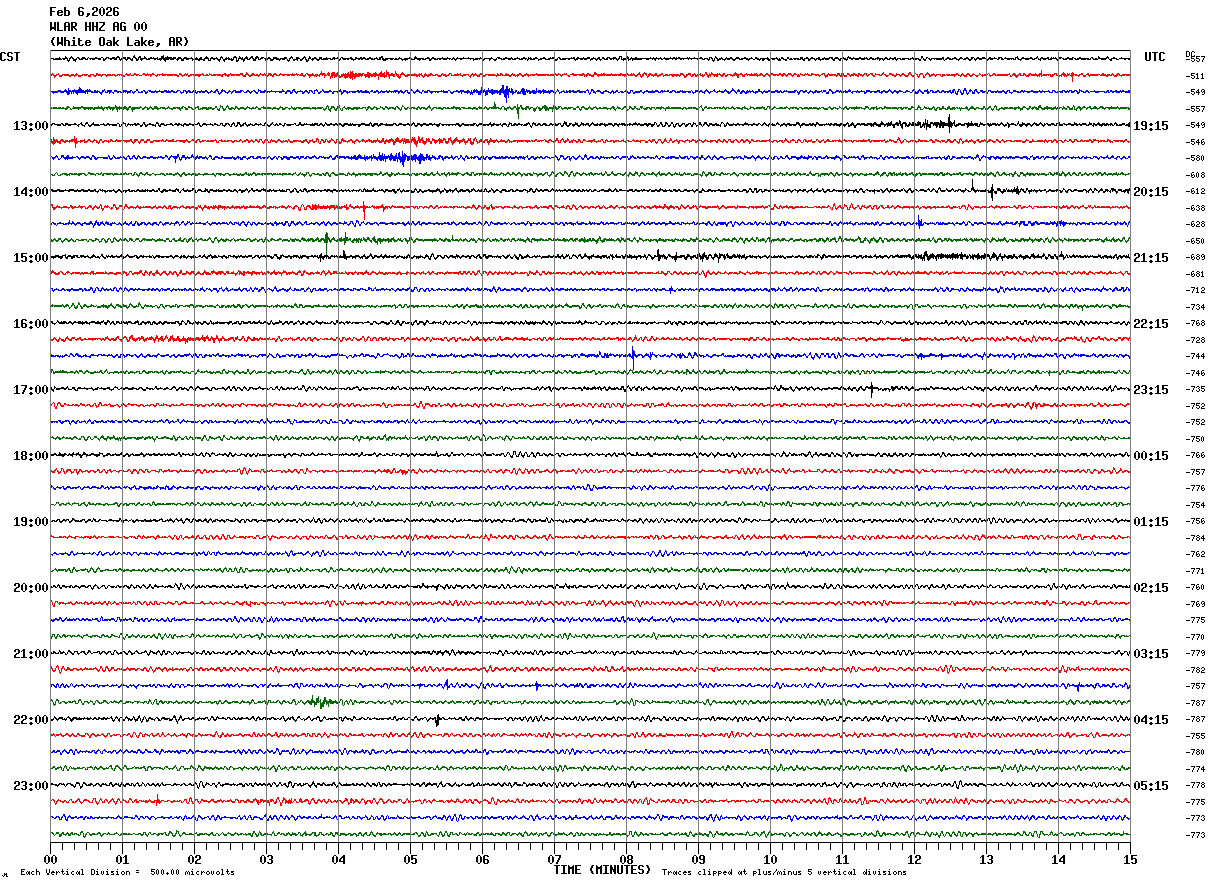Select the station code 'WLAR HHZ AG 00'
This screenshot has height=886, width=1210.
pyautogui.click(x=98, y=27)
